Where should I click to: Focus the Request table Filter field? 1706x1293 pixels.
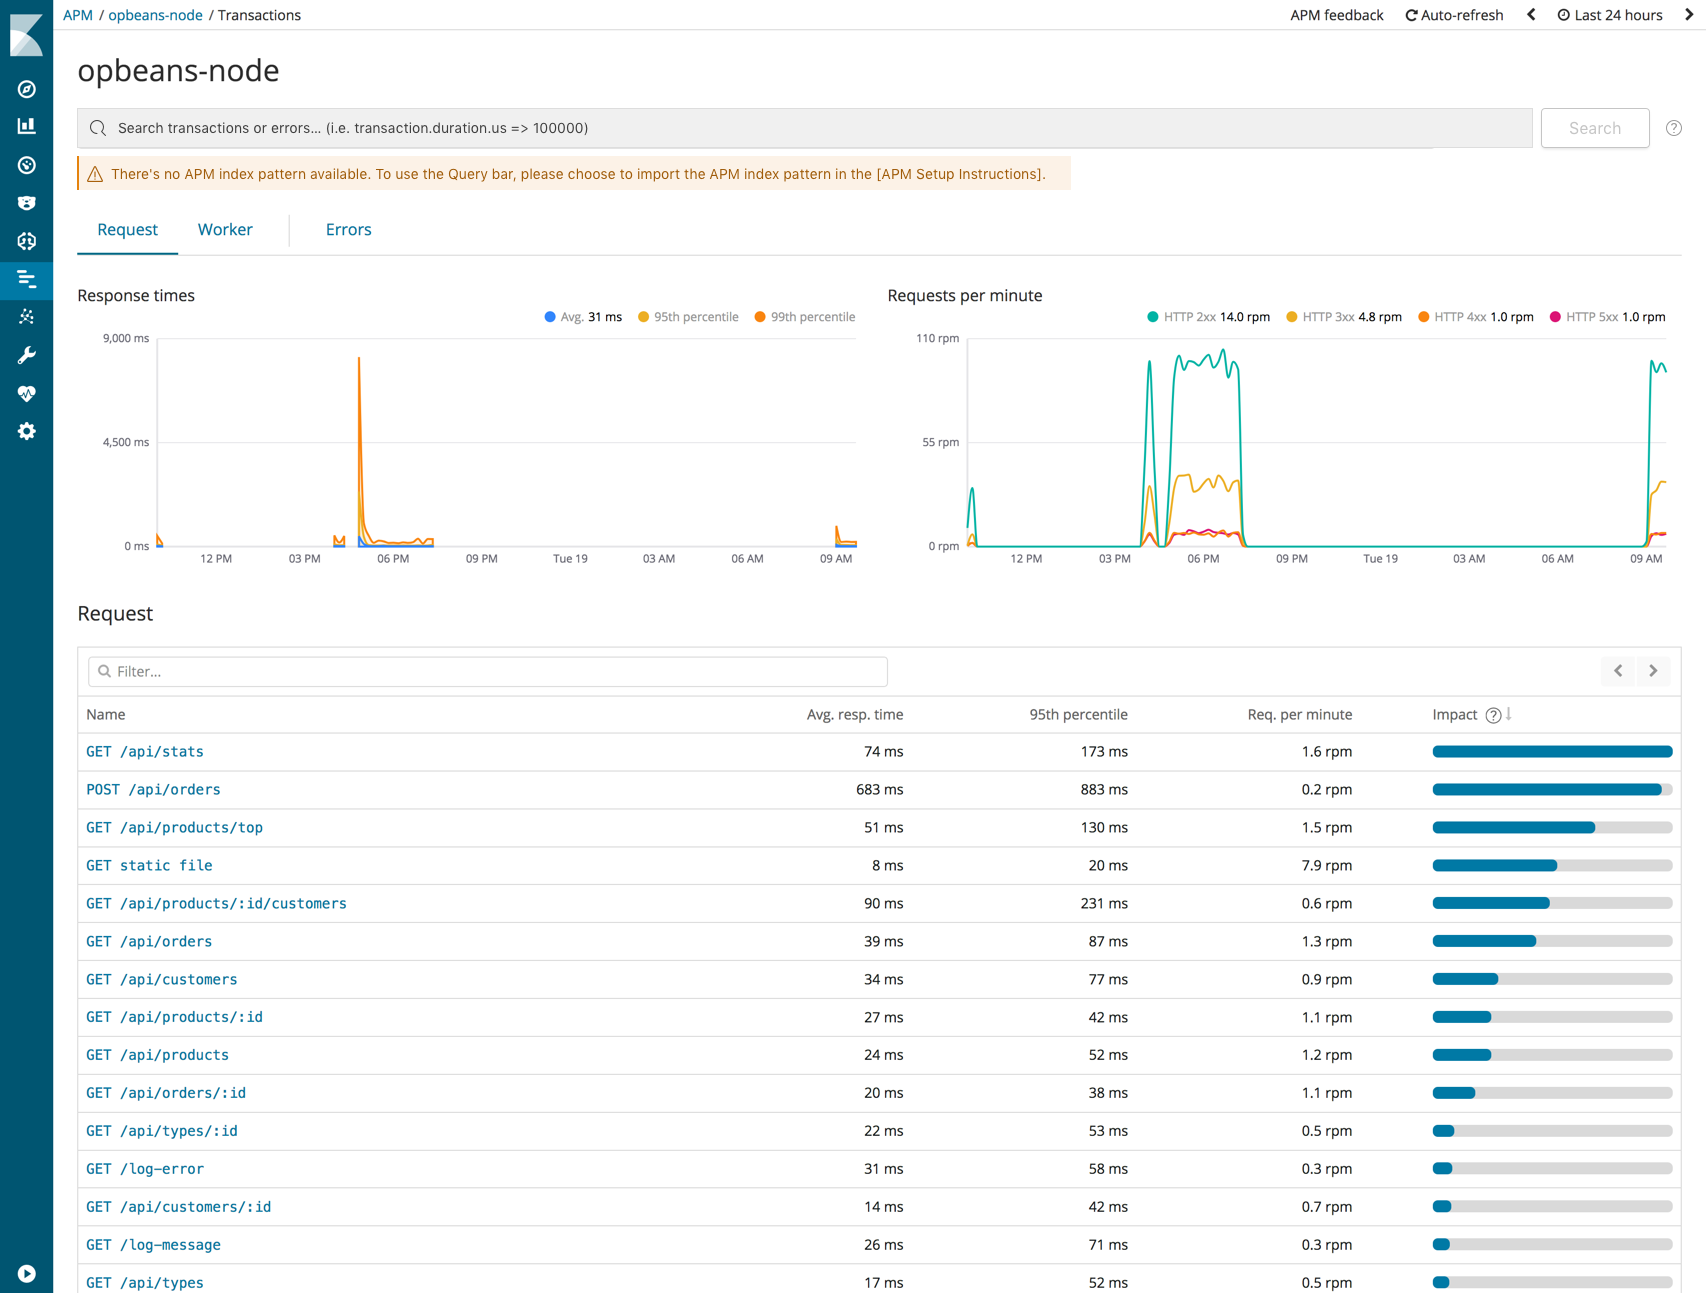(487, 672)
